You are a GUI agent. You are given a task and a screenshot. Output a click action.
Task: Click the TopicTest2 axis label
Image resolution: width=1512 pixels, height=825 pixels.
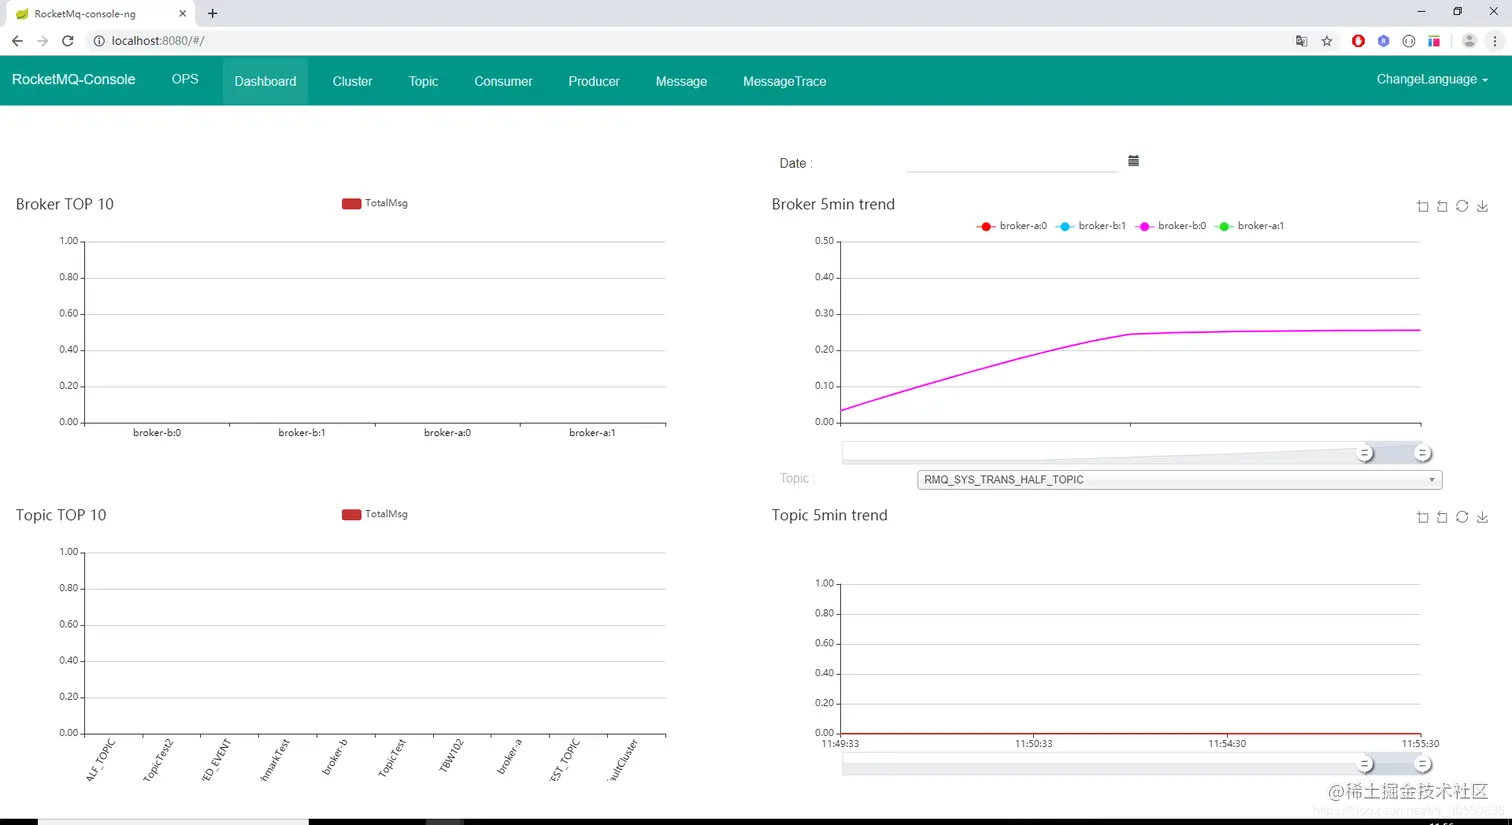(158, 760)
